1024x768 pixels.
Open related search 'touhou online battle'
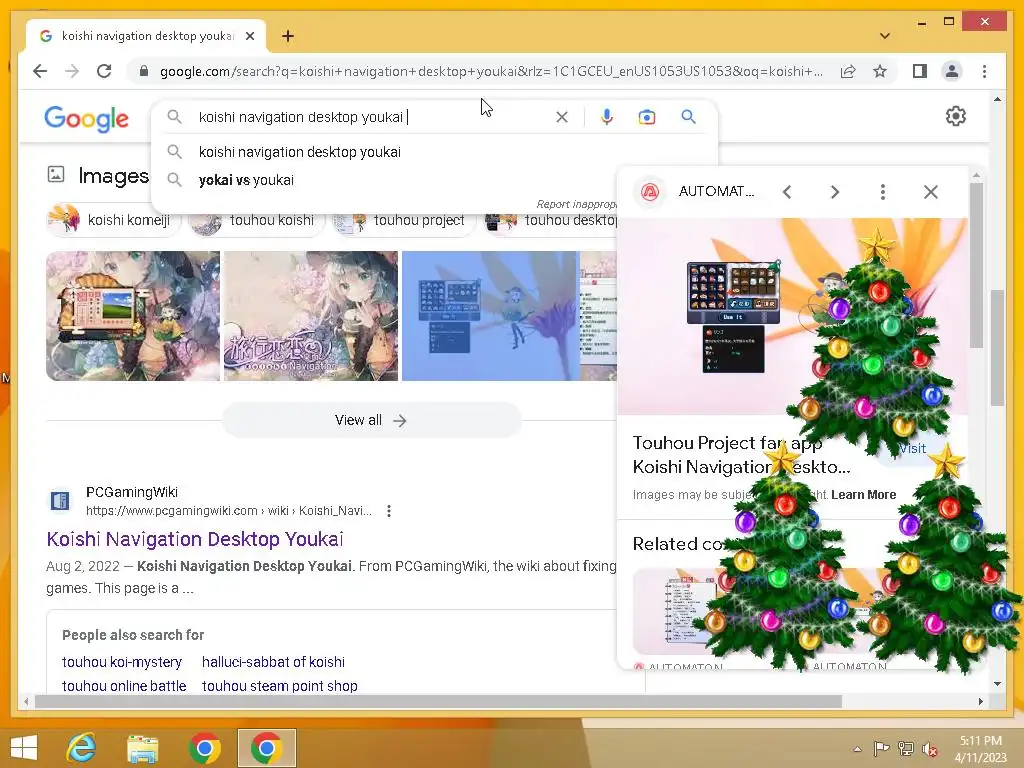click(124, 686)
